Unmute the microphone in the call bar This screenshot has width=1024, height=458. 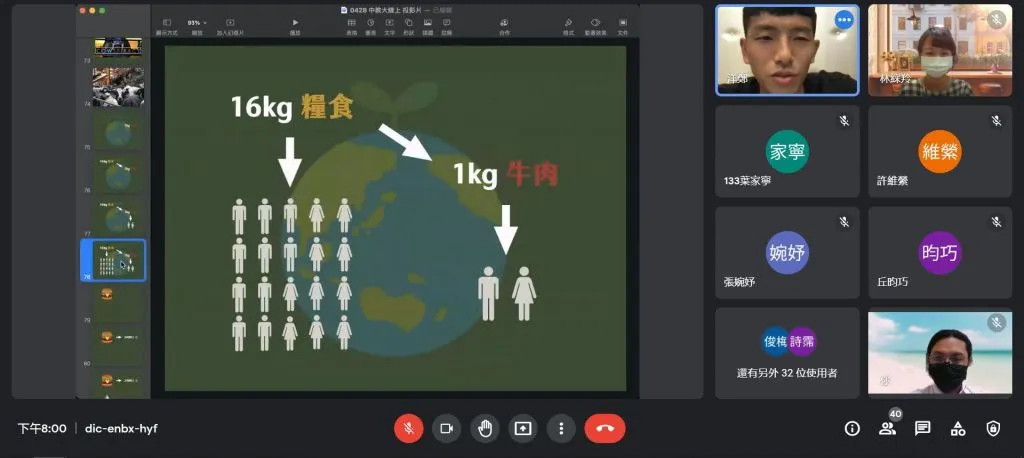(408, 428)
